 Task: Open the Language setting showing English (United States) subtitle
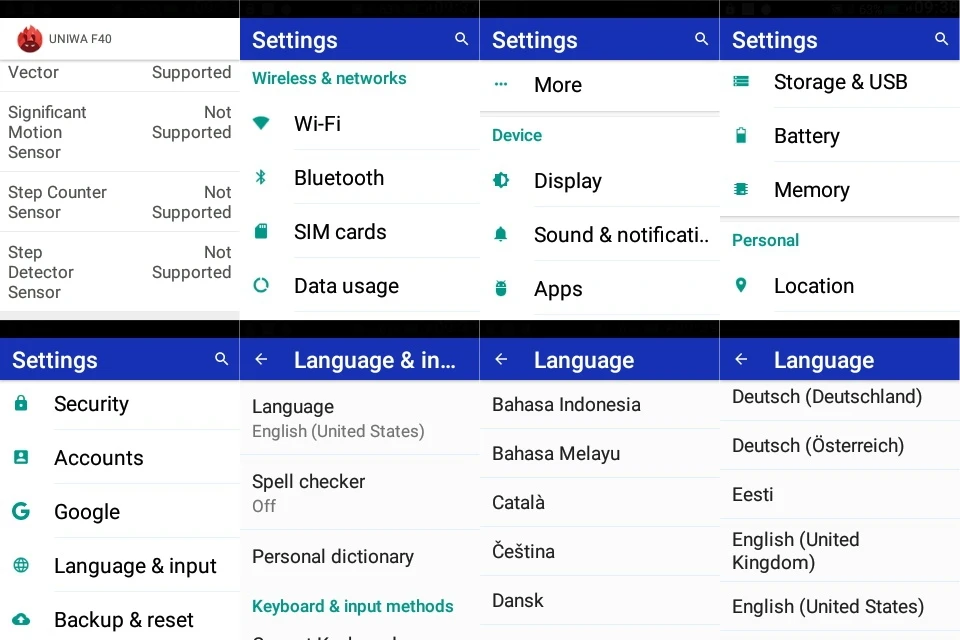point(359,418)
